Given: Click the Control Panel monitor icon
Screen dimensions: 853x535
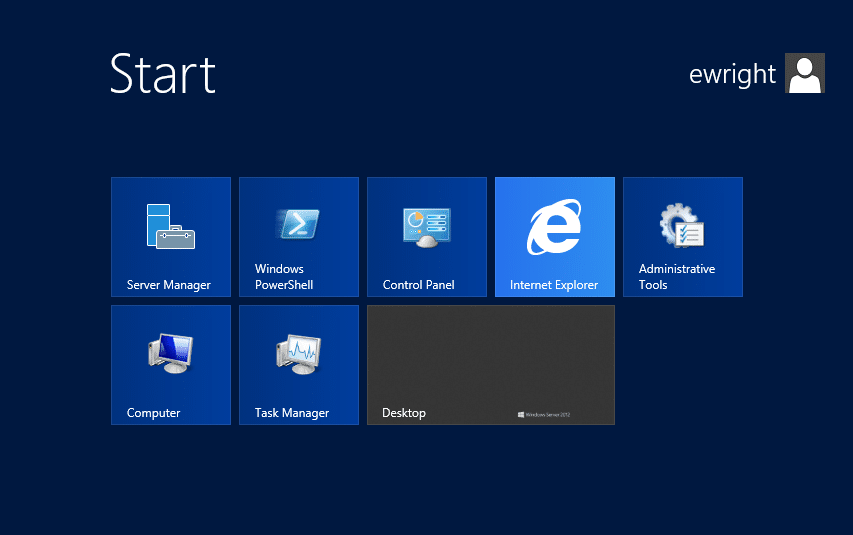Looking at the screenshot, I should 426,227.
